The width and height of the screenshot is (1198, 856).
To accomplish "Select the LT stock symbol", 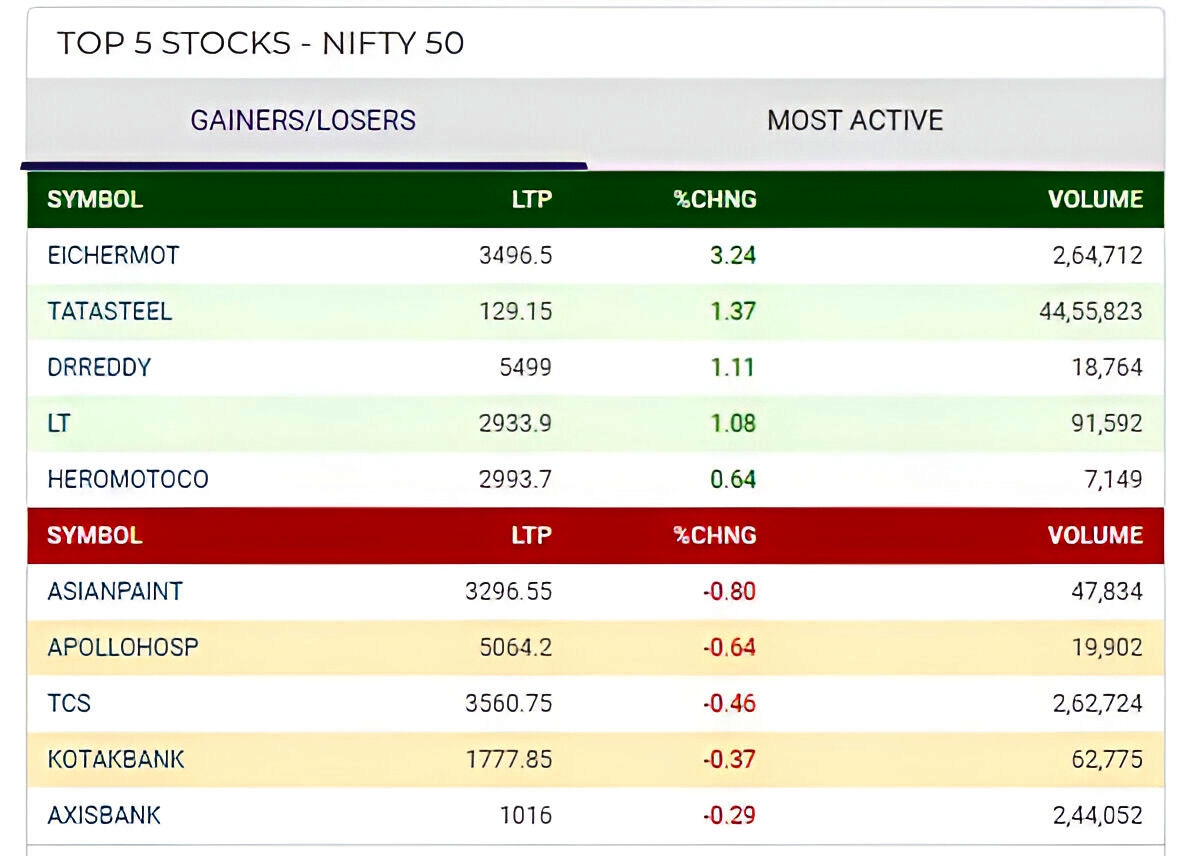I will point(58,423).
